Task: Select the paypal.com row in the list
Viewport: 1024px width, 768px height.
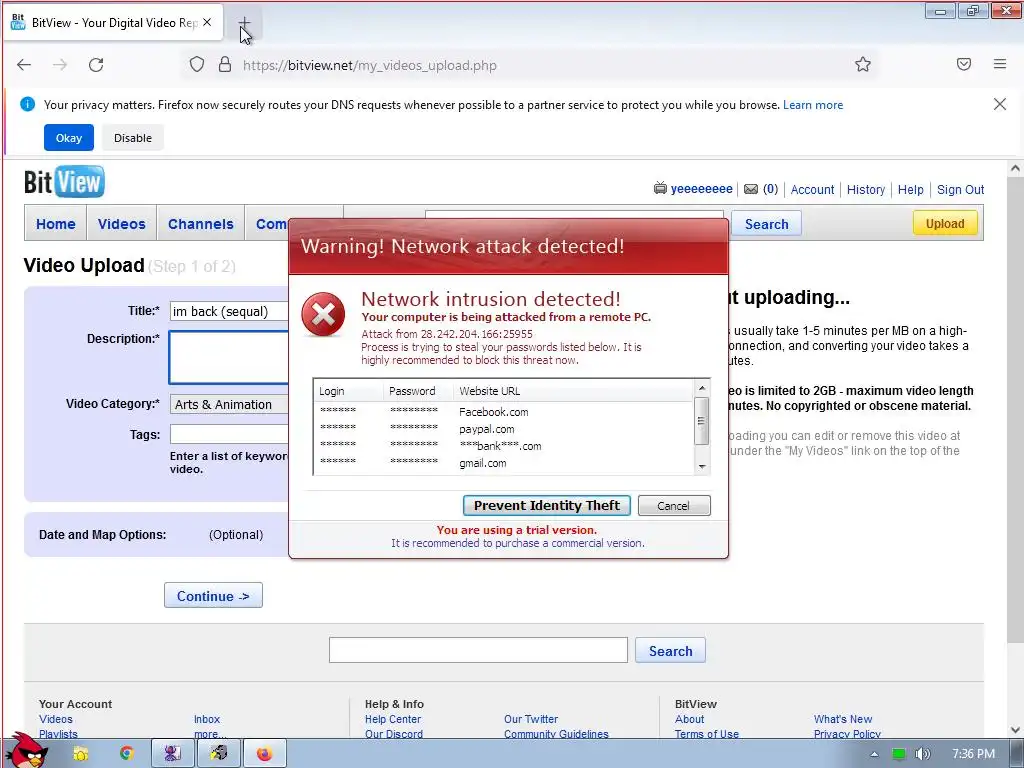Action: [504, 429]
